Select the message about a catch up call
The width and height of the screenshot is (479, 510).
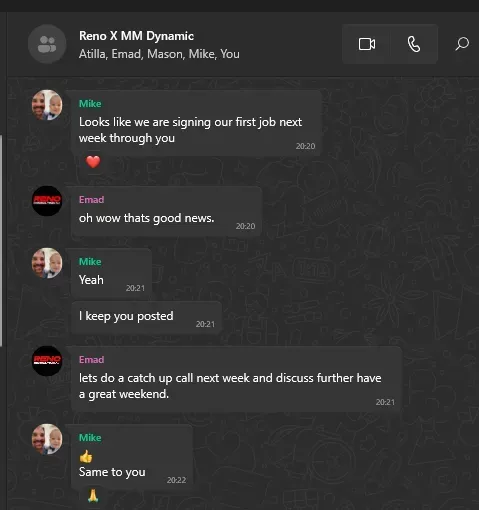pos(236,379)
